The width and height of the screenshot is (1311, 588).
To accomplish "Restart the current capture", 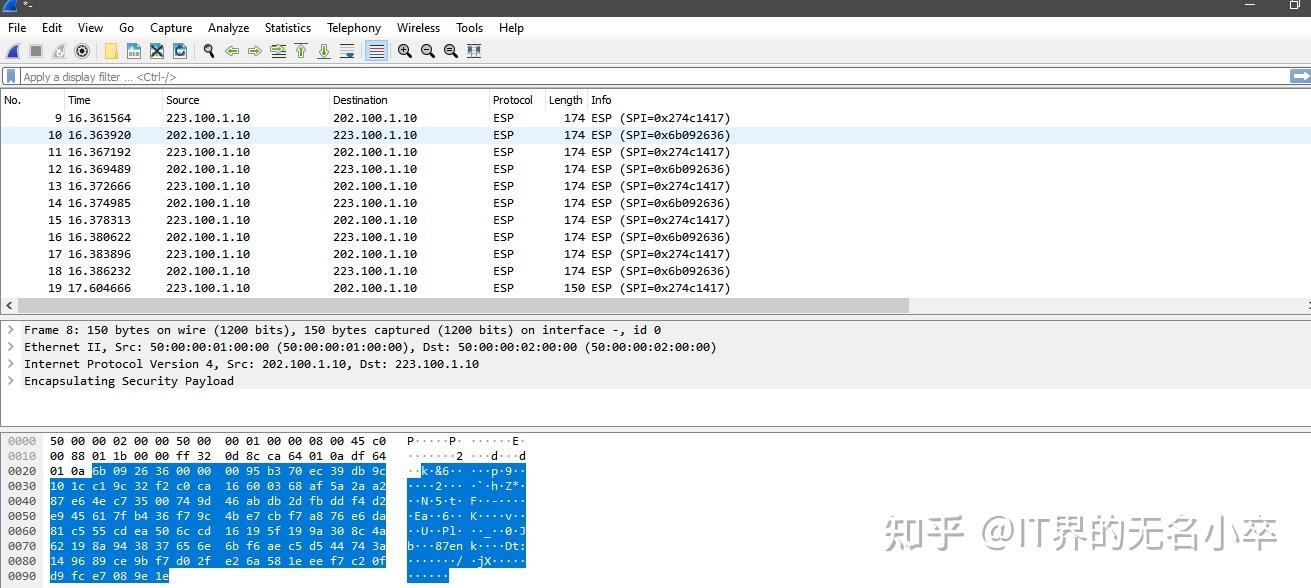I will pos(59,51).
